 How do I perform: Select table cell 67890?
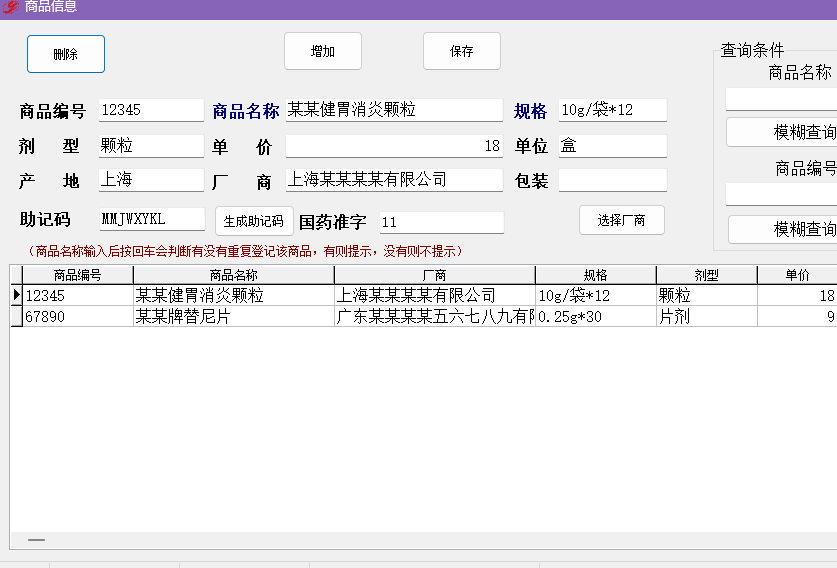tap(78, 316)
